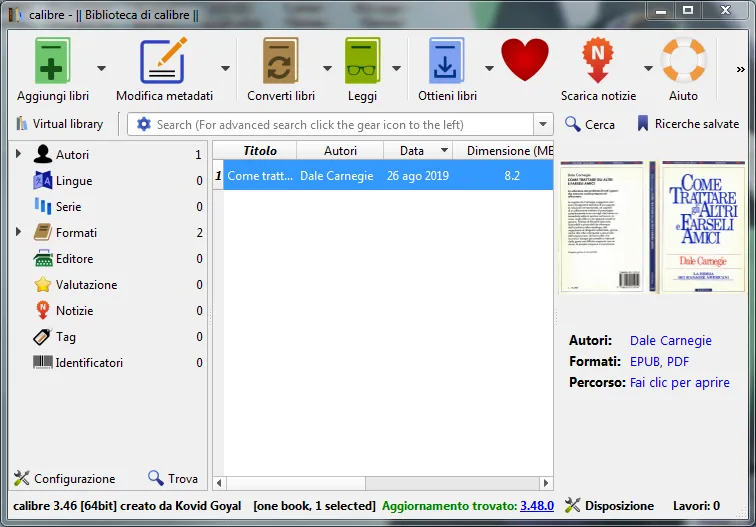Click the advanced search gear icon
Image resolution: width=756 pixels, height=527 pixels.
point(144,124)
